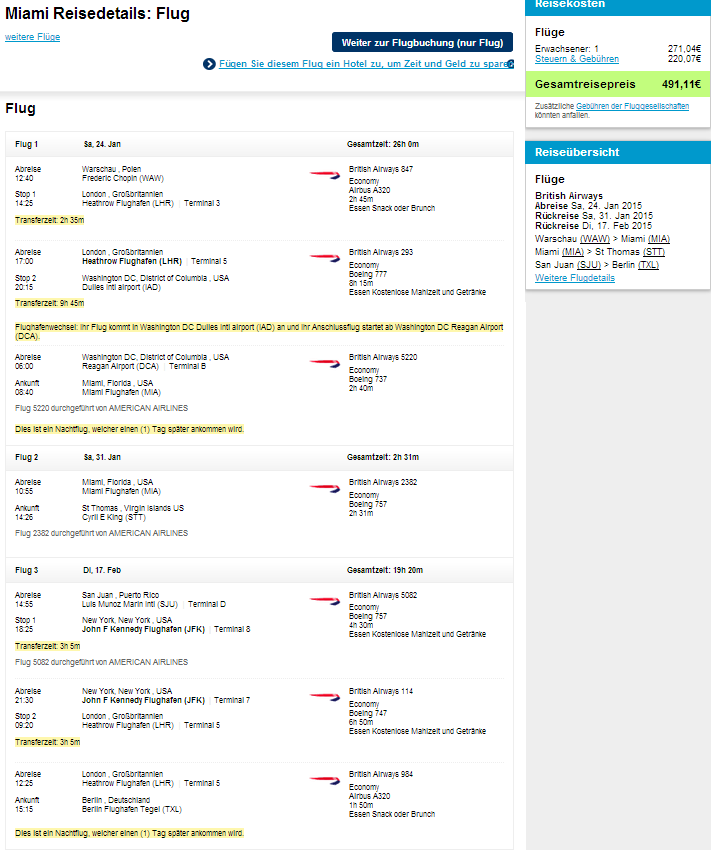
Task: Select 'British Airways 847' flight number
Action: [381, 169]
